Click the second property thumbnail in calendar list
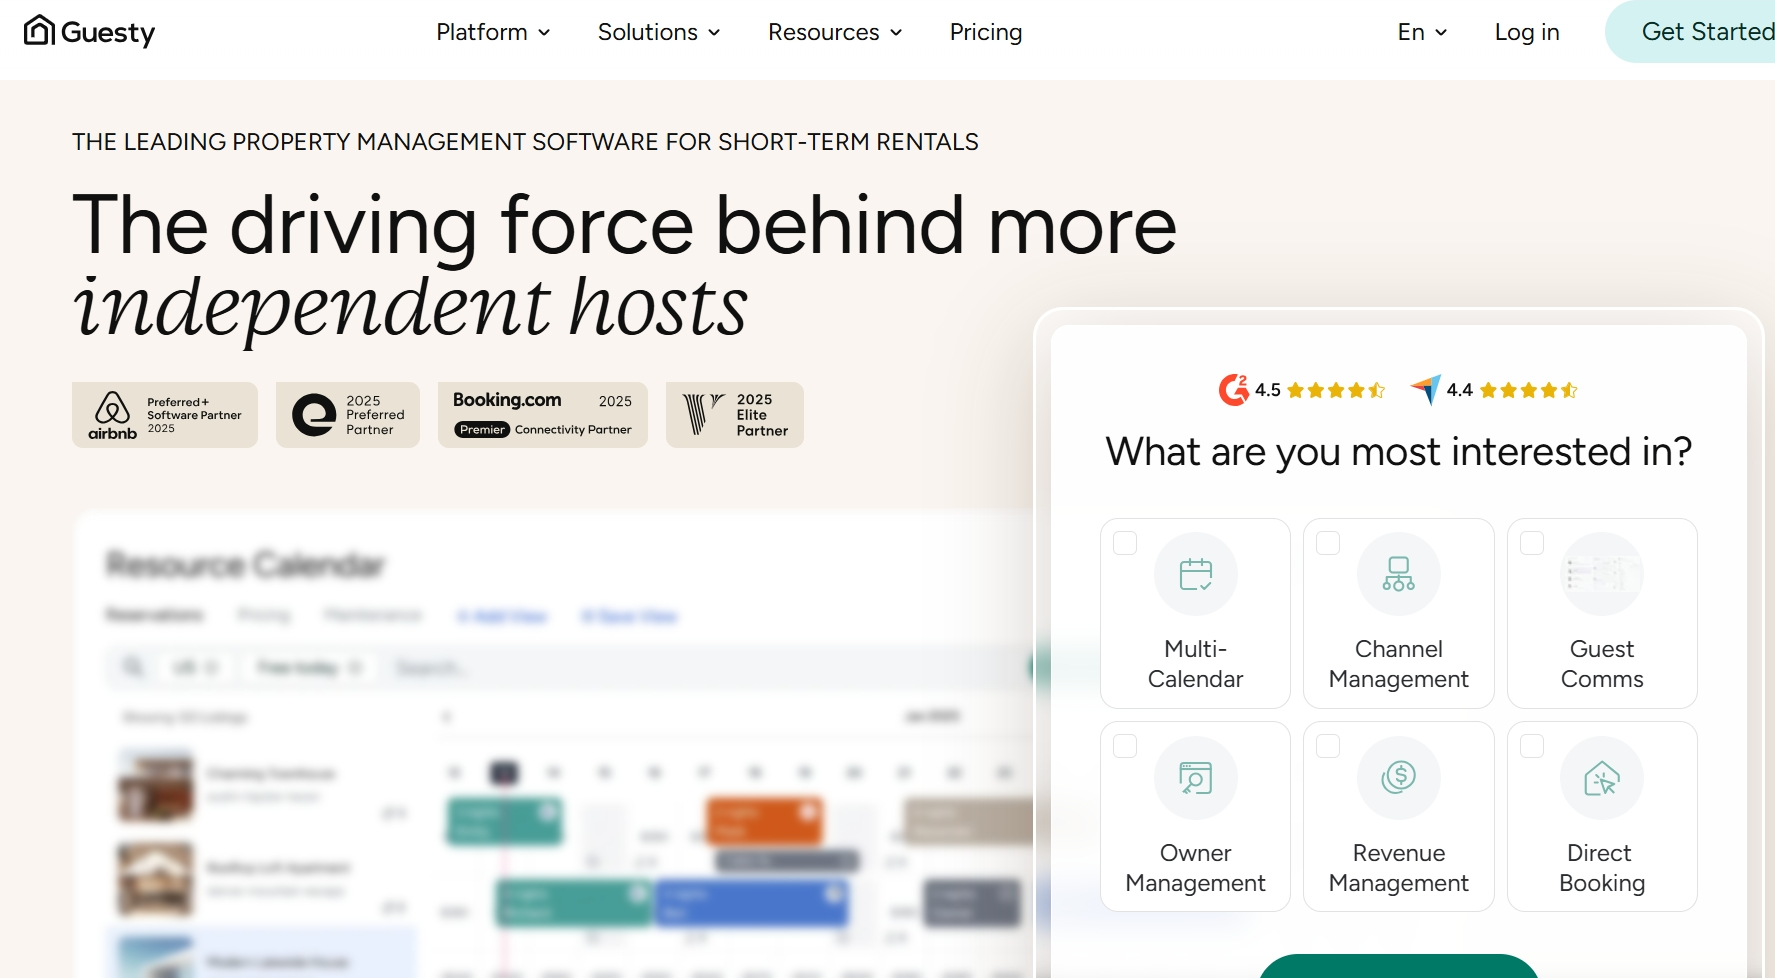1775x978 pixels. point(156,880)
